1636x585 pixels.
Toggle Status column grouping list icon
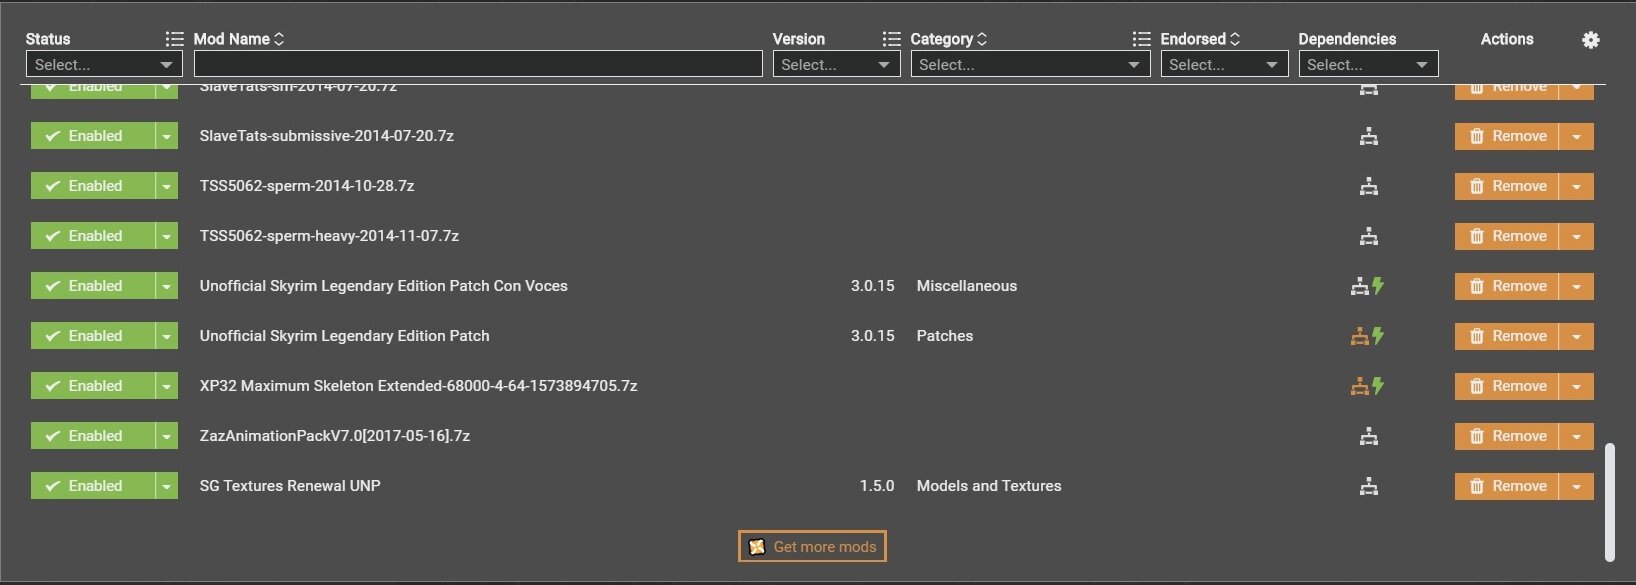click(174, 39)
